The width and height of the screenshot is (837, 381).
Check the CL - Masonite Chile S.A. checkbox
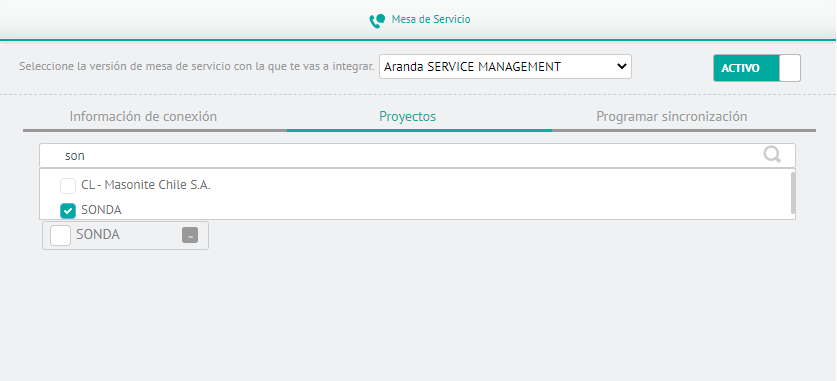pos(68,186)
